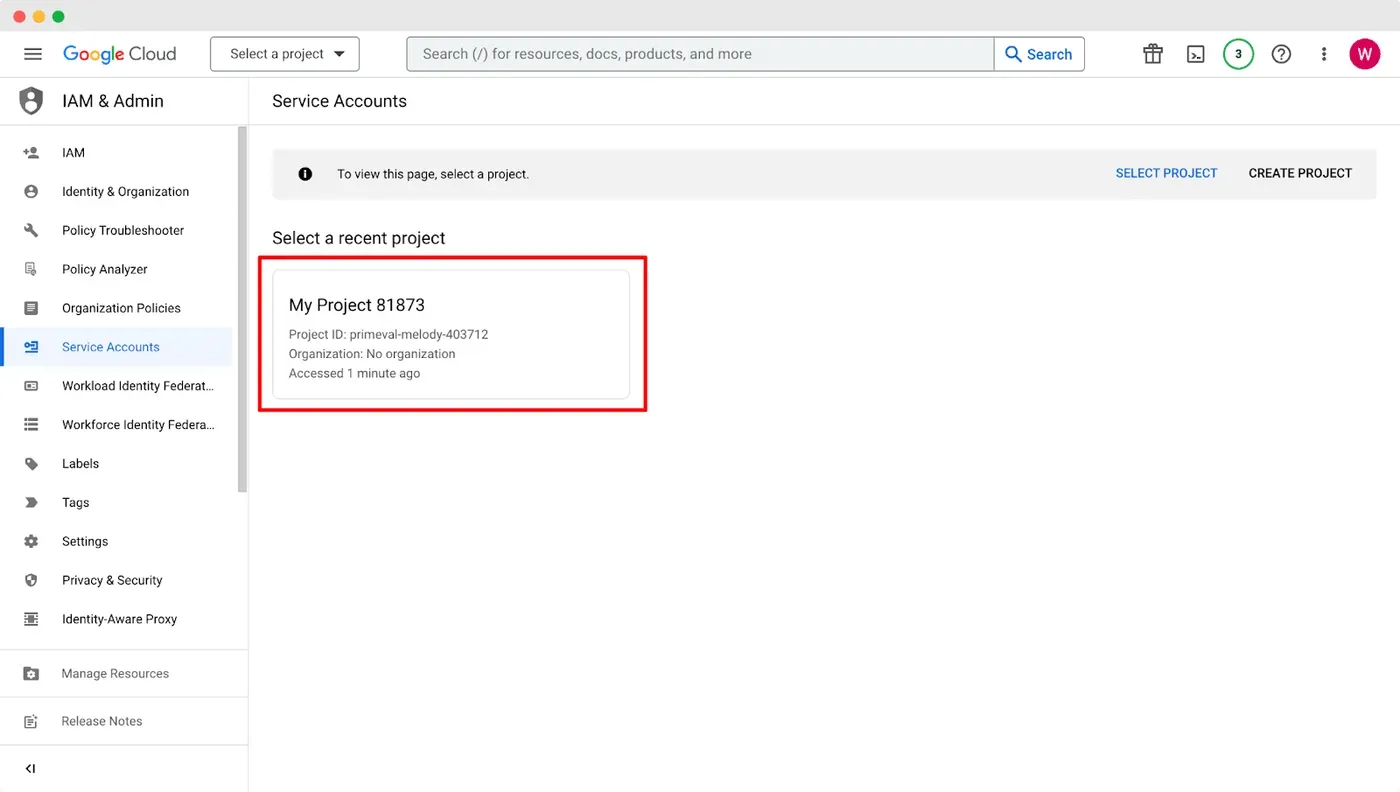Open the hamburger navigation menu
This screenshot has width=1400, height=792.
click(x=33, y=54)
